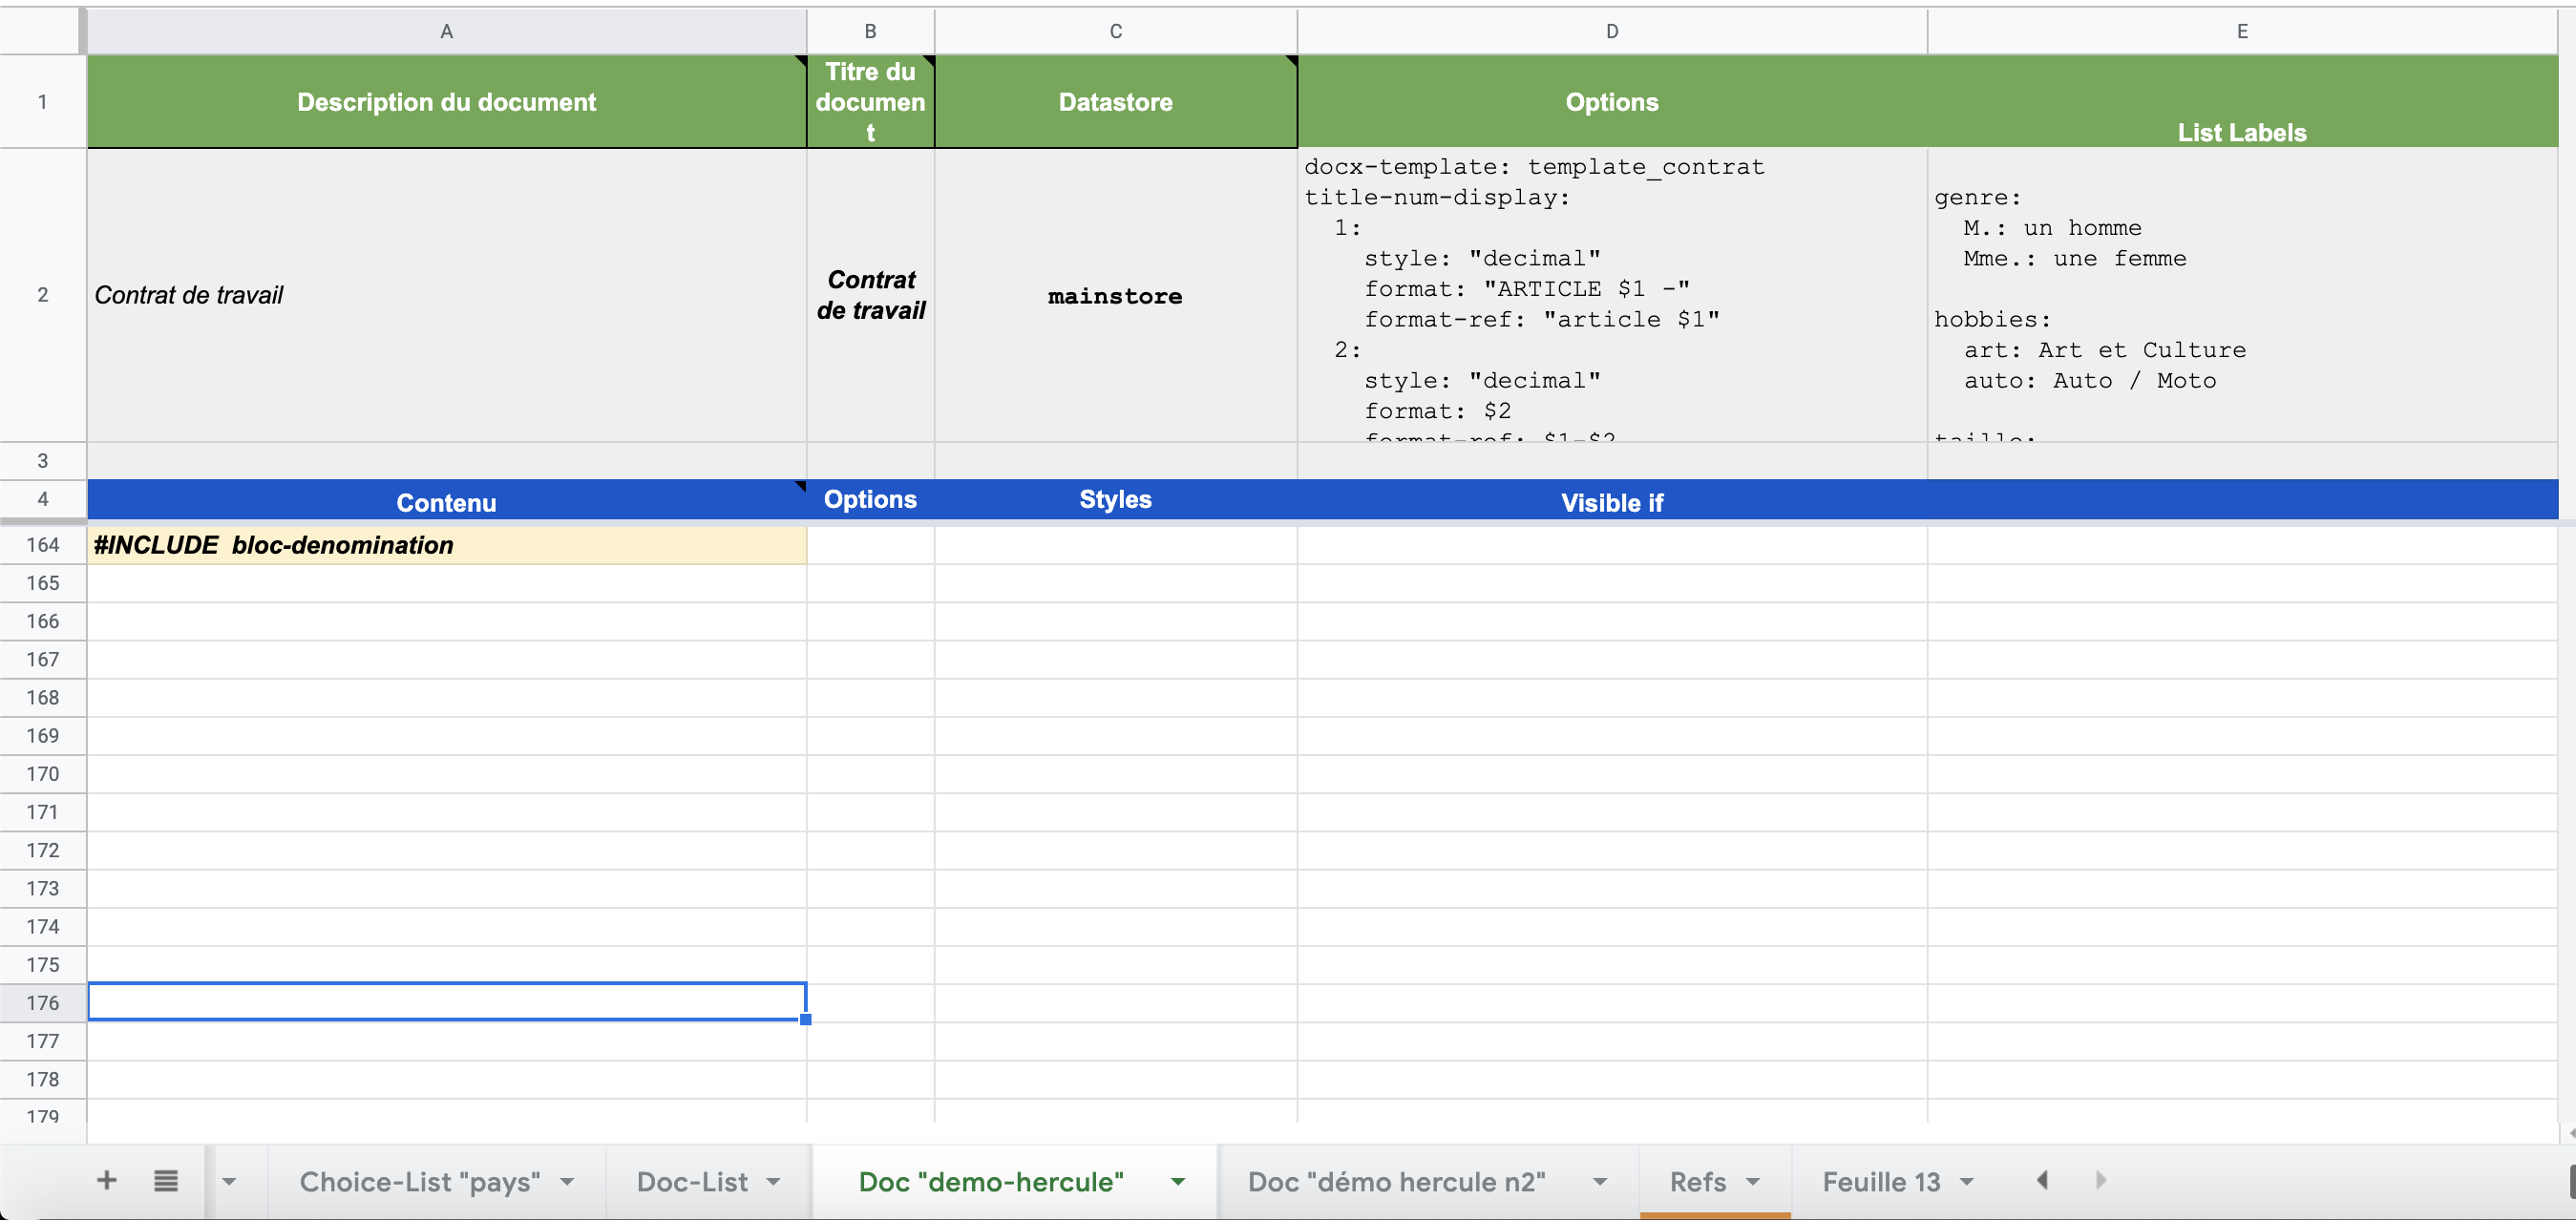This screenshot has height=1220, width=2576.
Task: Select the "mainstore" cell
Action: pos(1116,295)
